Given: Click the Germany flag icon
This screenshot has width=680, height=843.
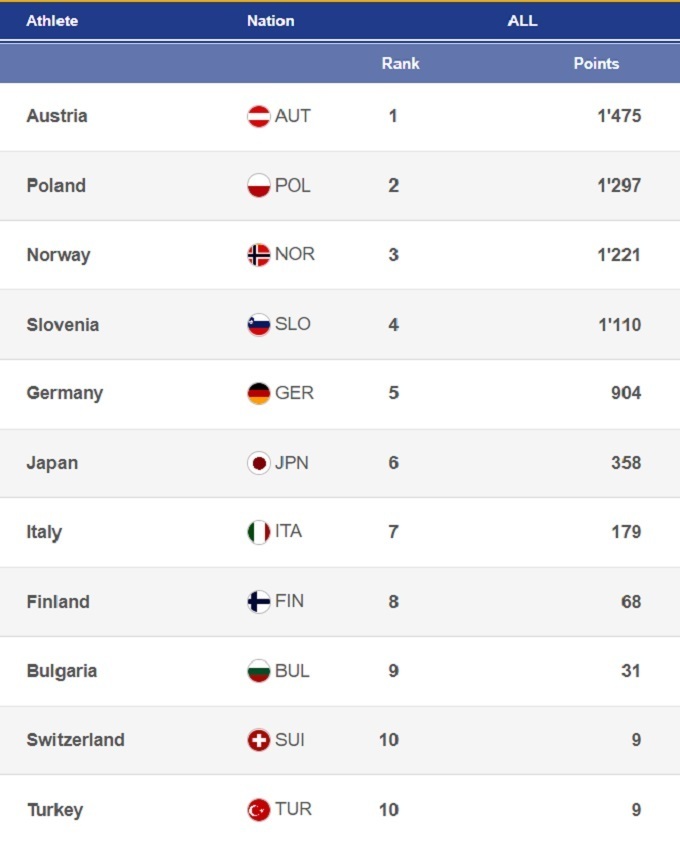Looking at the screenshot, I should tap(258, 393).
